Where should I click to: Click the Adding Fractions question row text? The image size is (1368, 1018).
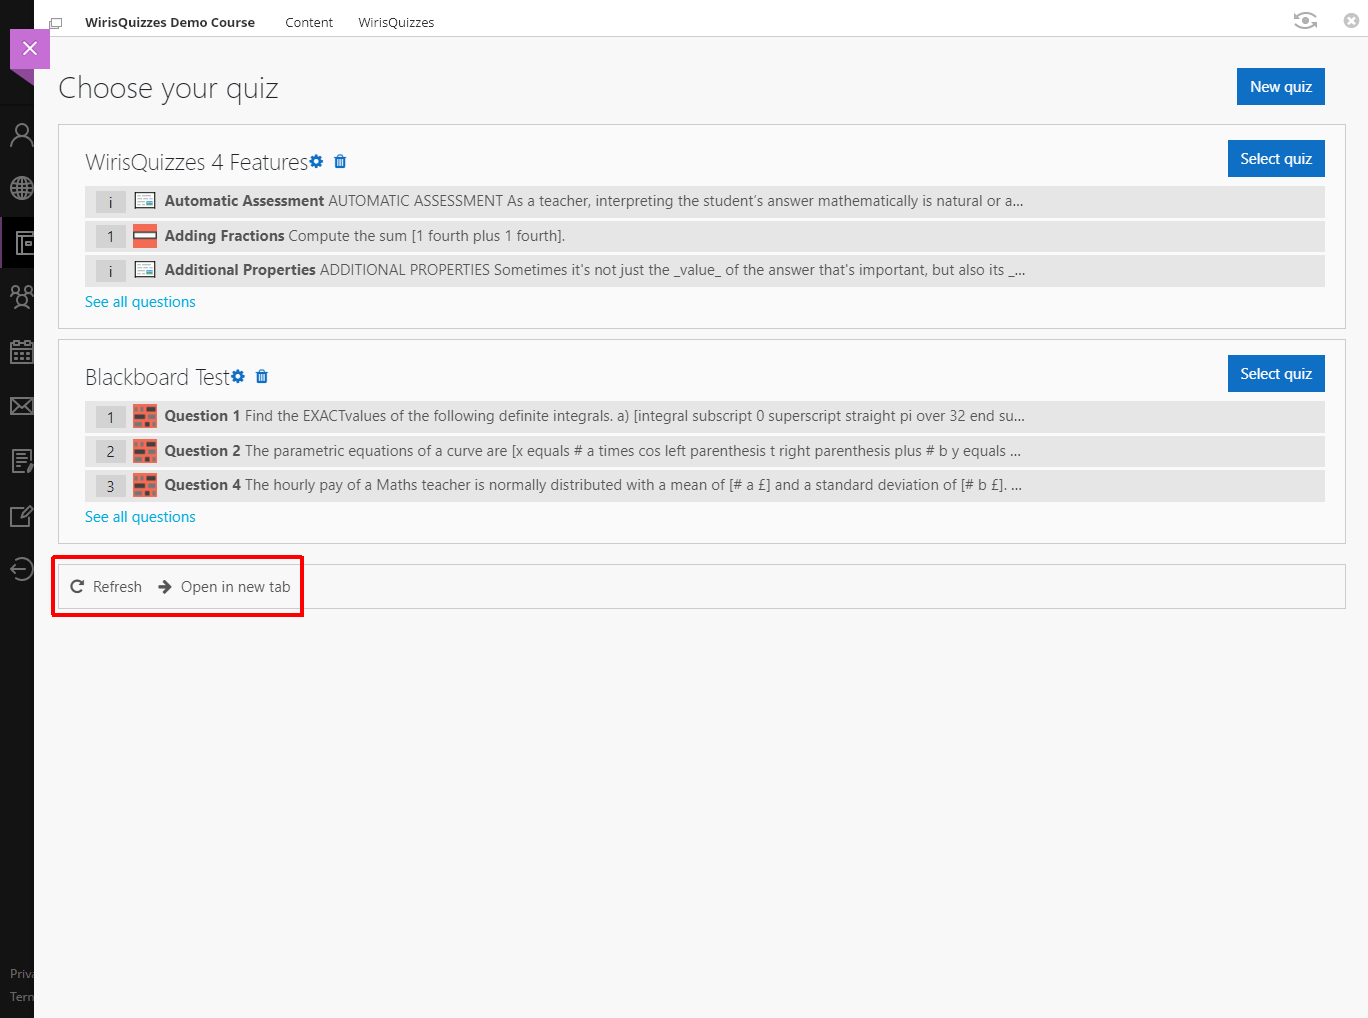pyautogui.click(x=365, y=236)
